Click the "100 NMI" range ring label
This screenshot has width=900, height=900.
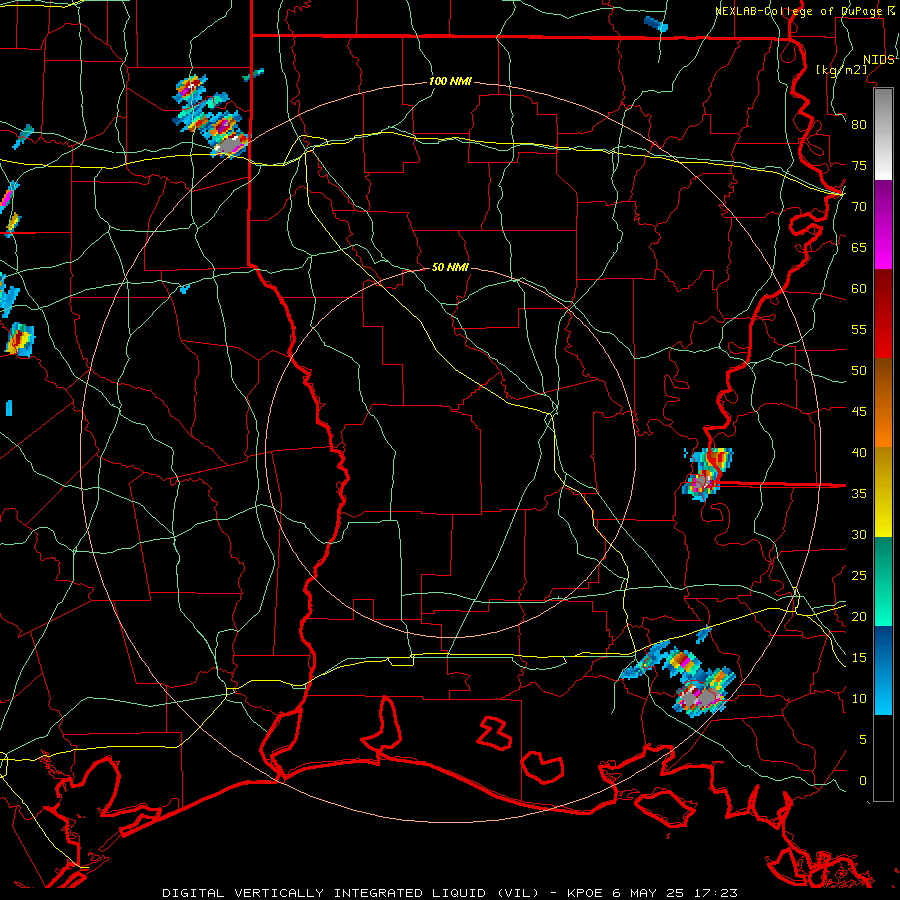pos(450,81)
